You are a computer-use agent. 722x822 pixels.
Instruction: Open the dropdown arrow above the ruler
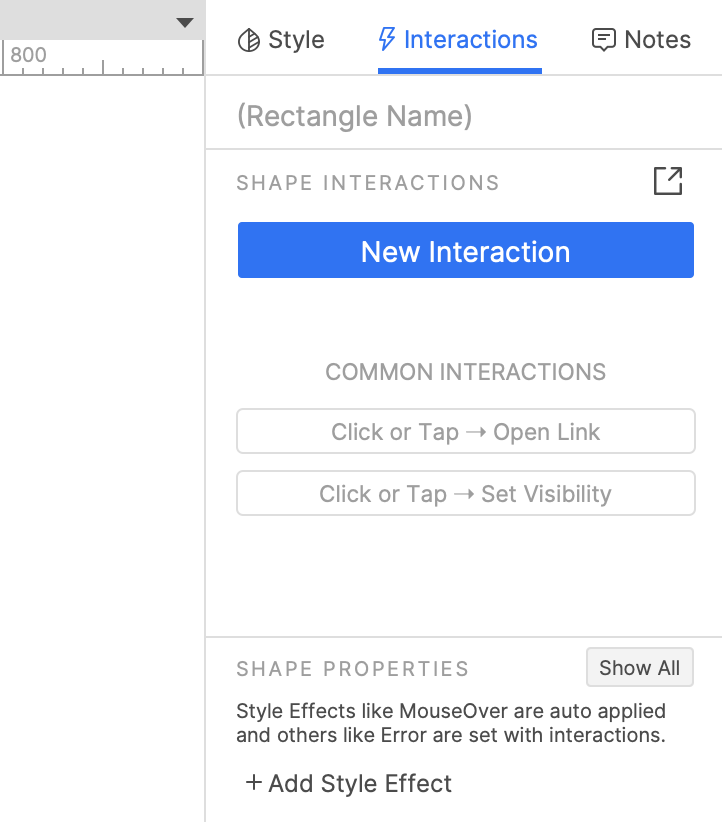[184, 22]
